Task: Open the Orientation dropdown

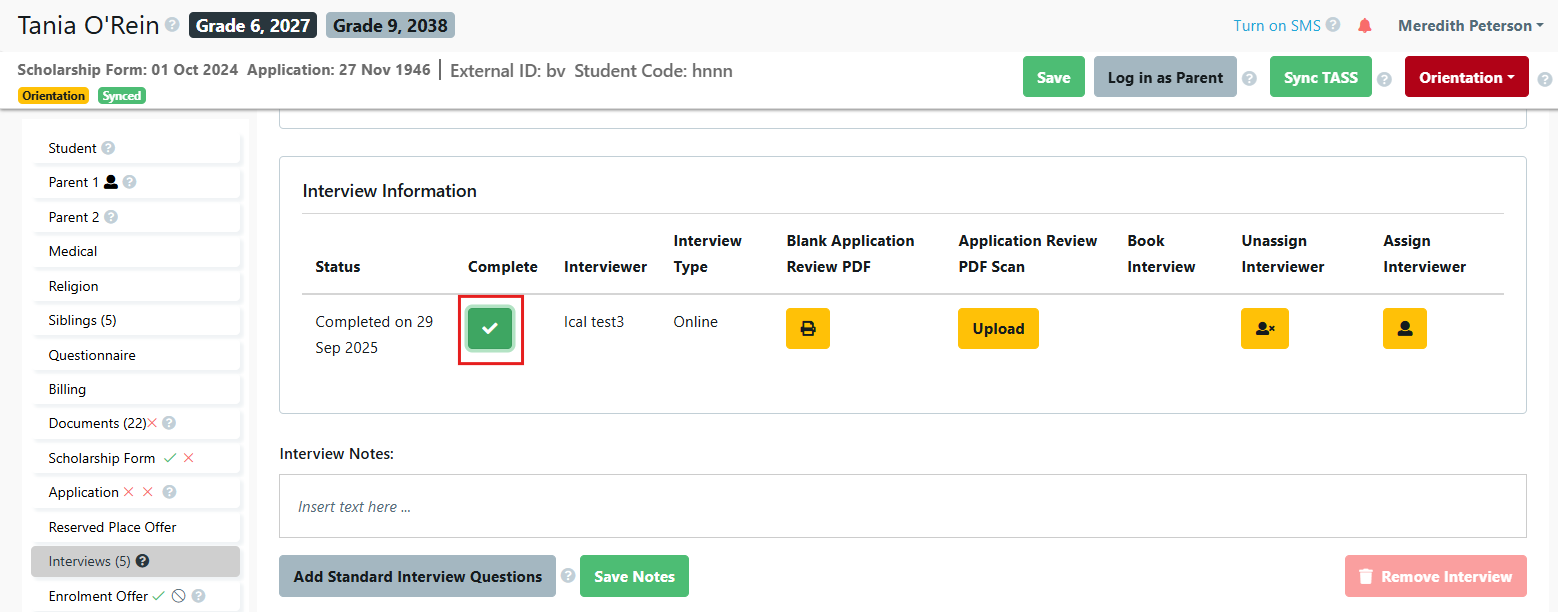Action: (1466, 77)
